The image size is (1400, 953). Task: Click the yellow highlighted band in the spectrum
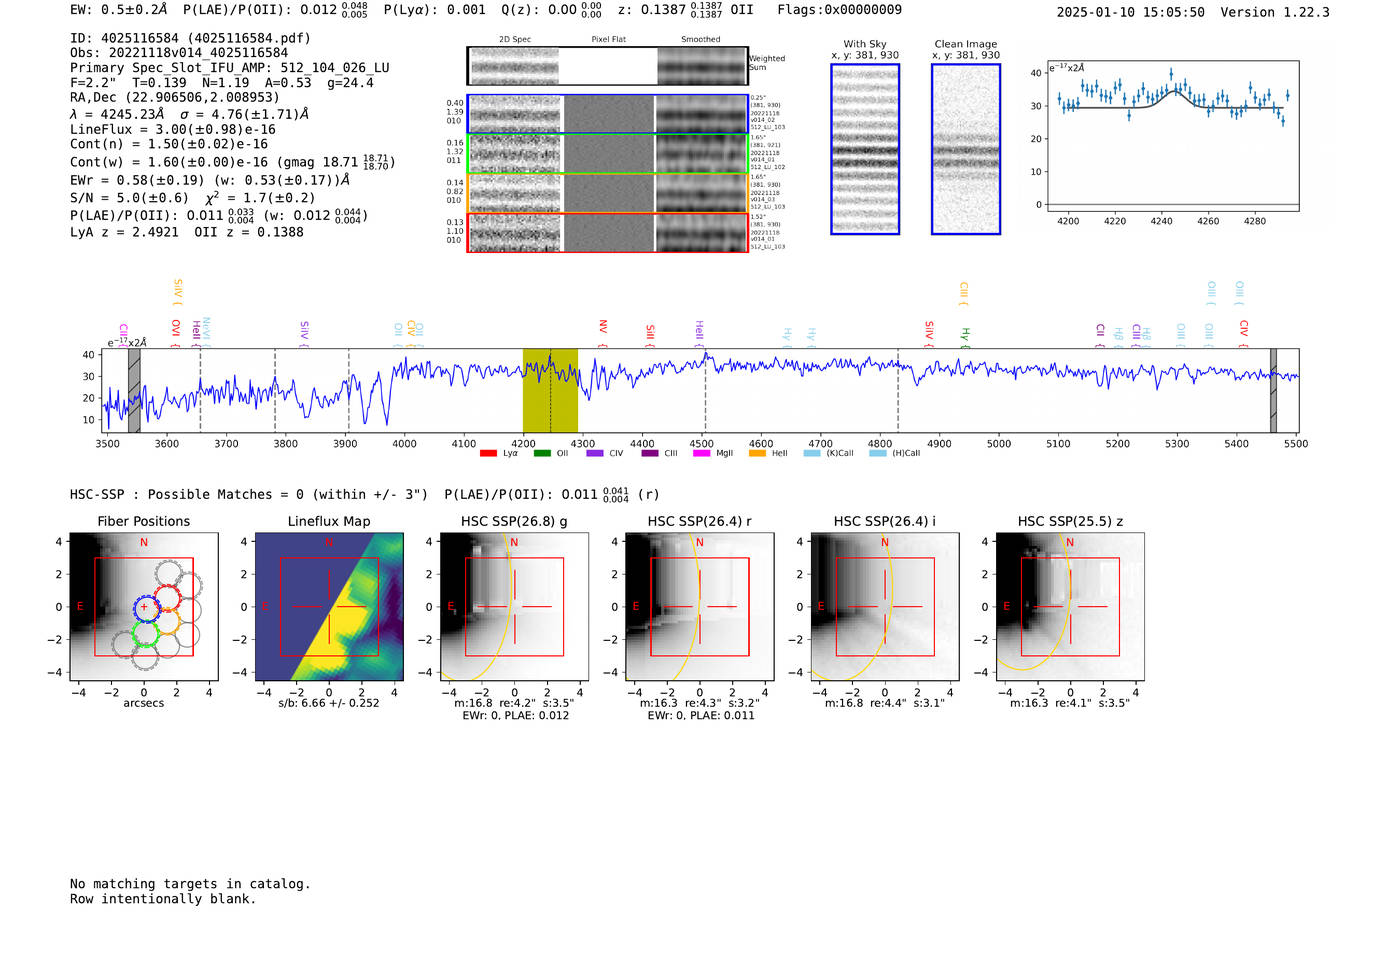[550, 391]
